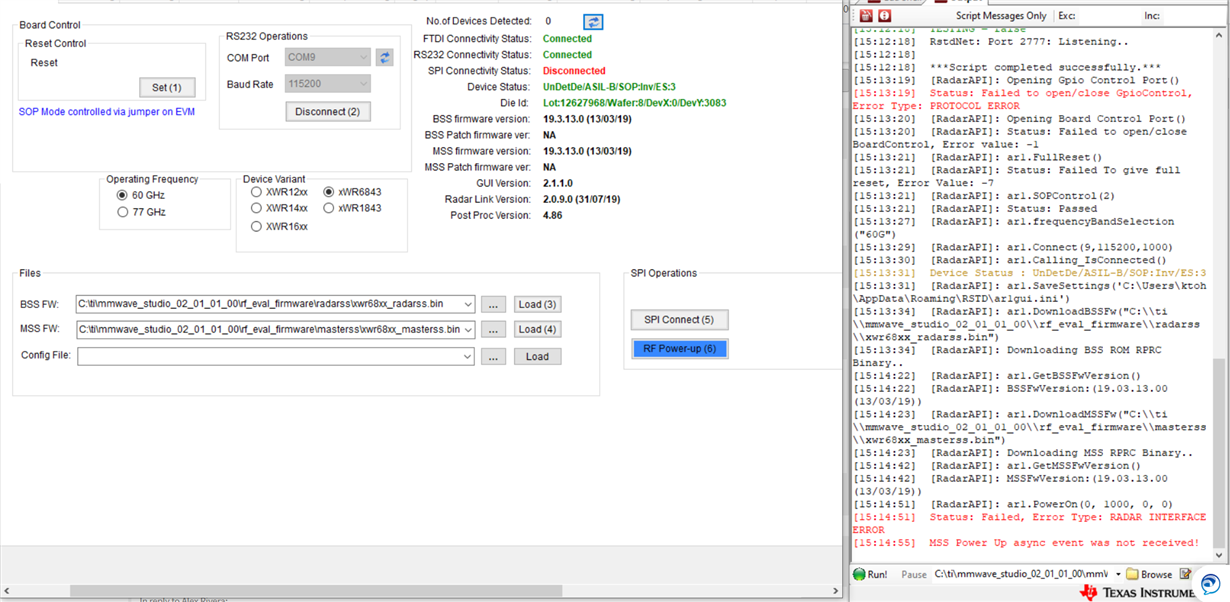The height and width of the screenshot is (602, 1230).
Task: Refresh the number of devices detected
Action: (594, 20)
